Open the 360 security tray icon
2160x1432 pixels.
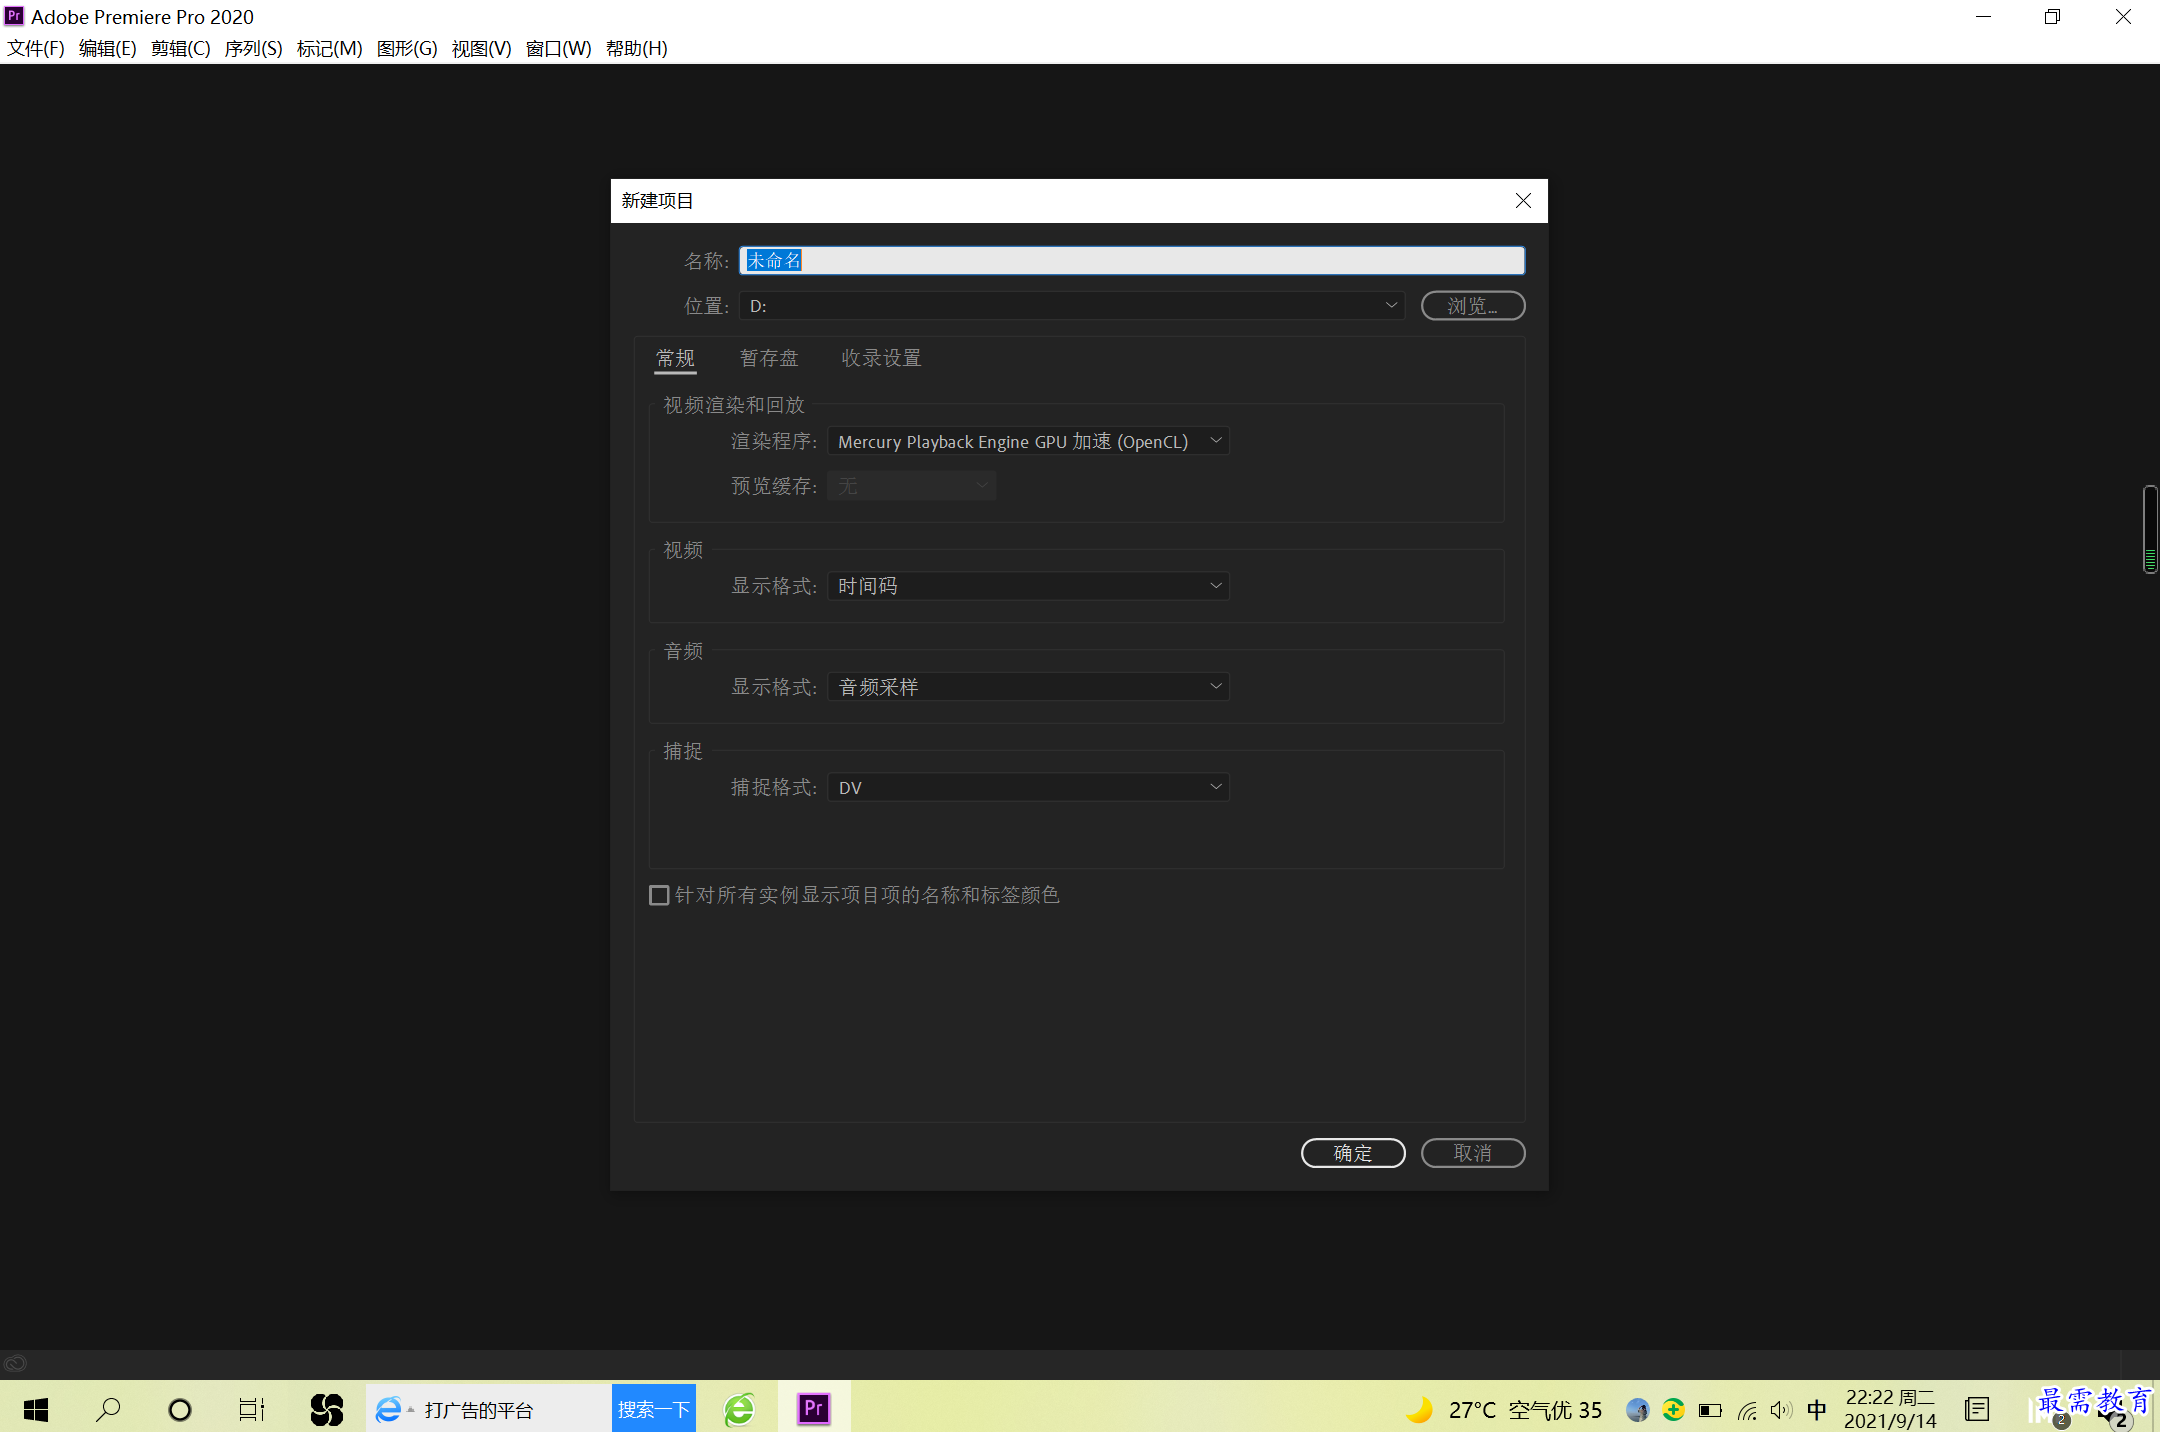tap(1673, 1410)
